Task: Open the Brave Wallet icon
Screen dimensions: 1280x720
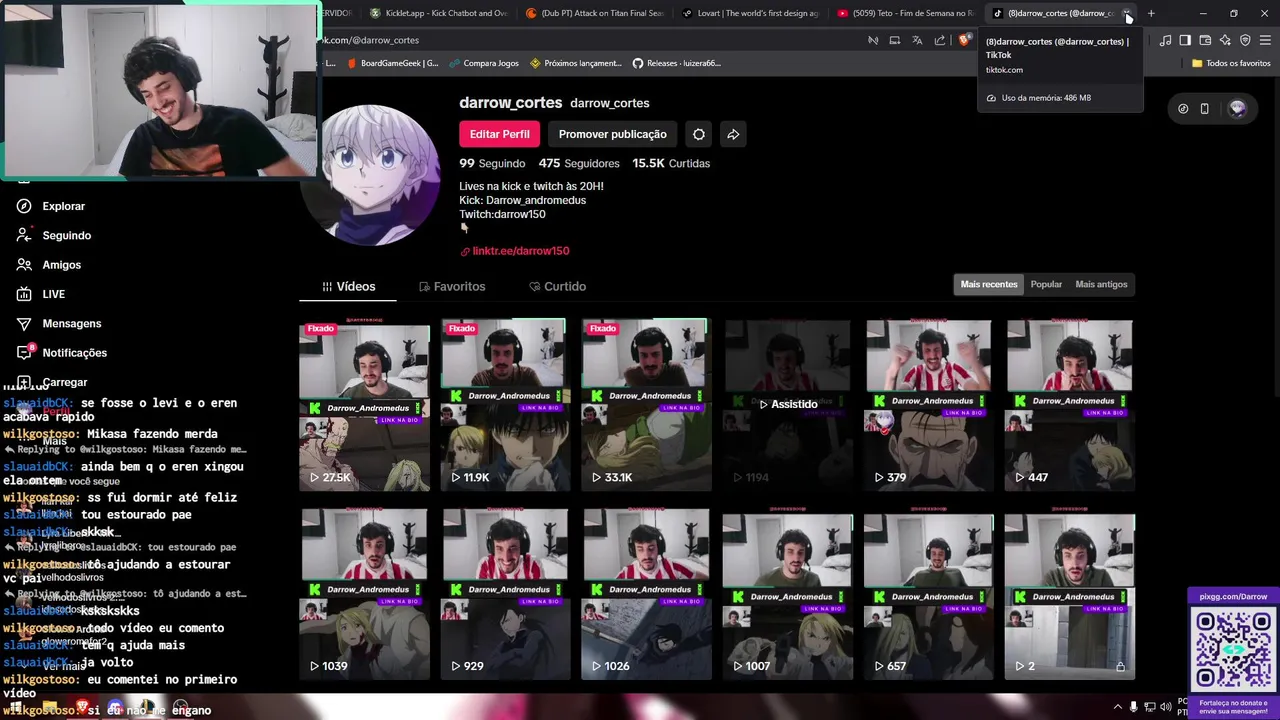Action: click(x=1205, y=40)
